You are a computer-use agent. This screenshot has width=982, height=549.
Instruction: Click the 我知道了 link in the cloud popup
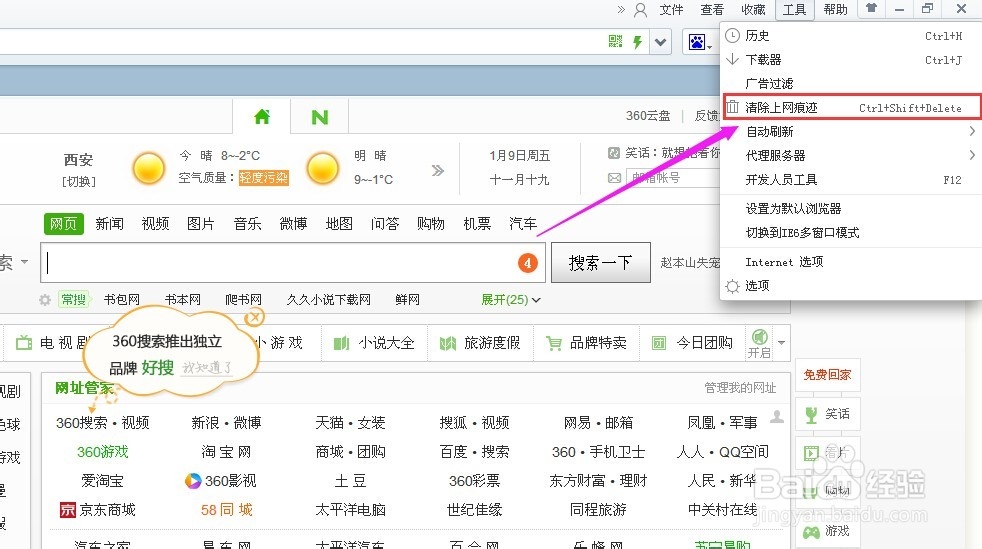tap(207, 367)
